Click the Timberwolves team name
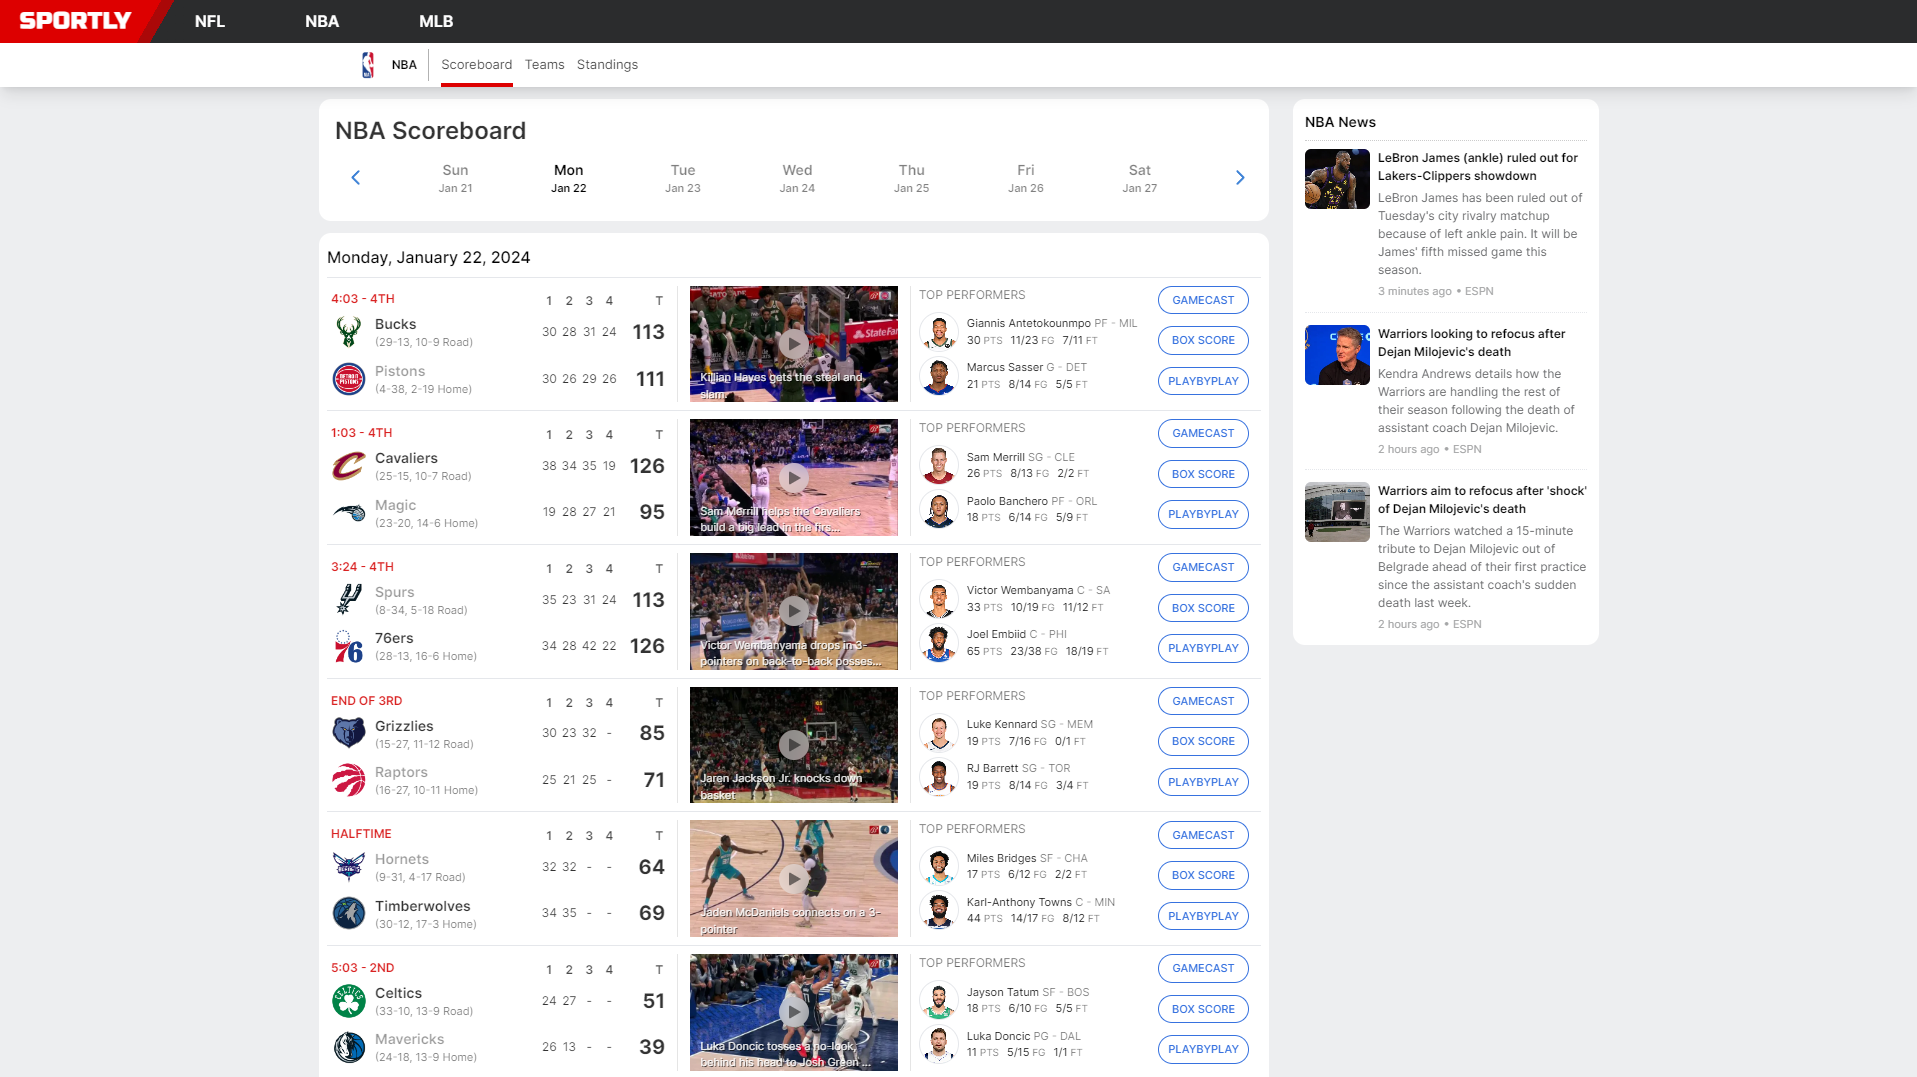 coord(422,906)
